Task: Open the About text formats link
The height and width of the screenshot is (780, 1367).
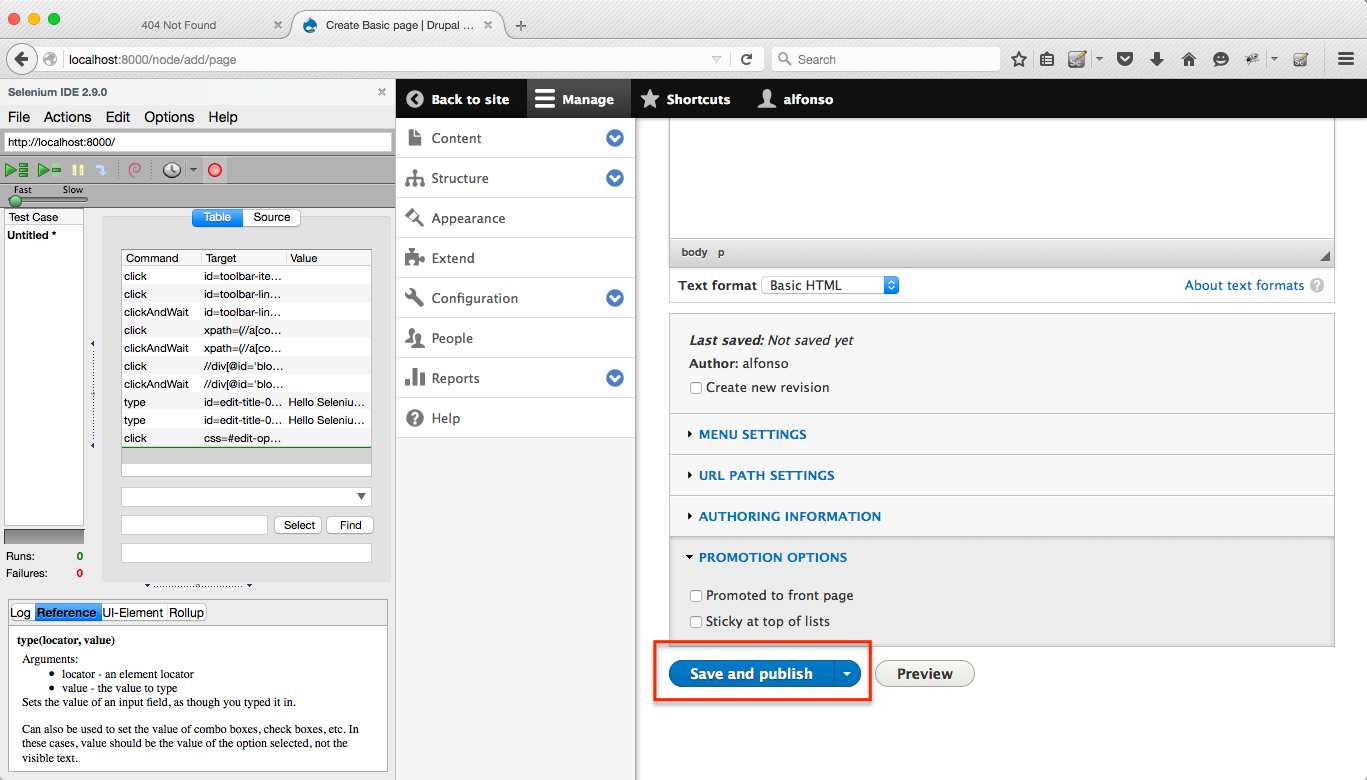Action: [x=1244, y=285]
